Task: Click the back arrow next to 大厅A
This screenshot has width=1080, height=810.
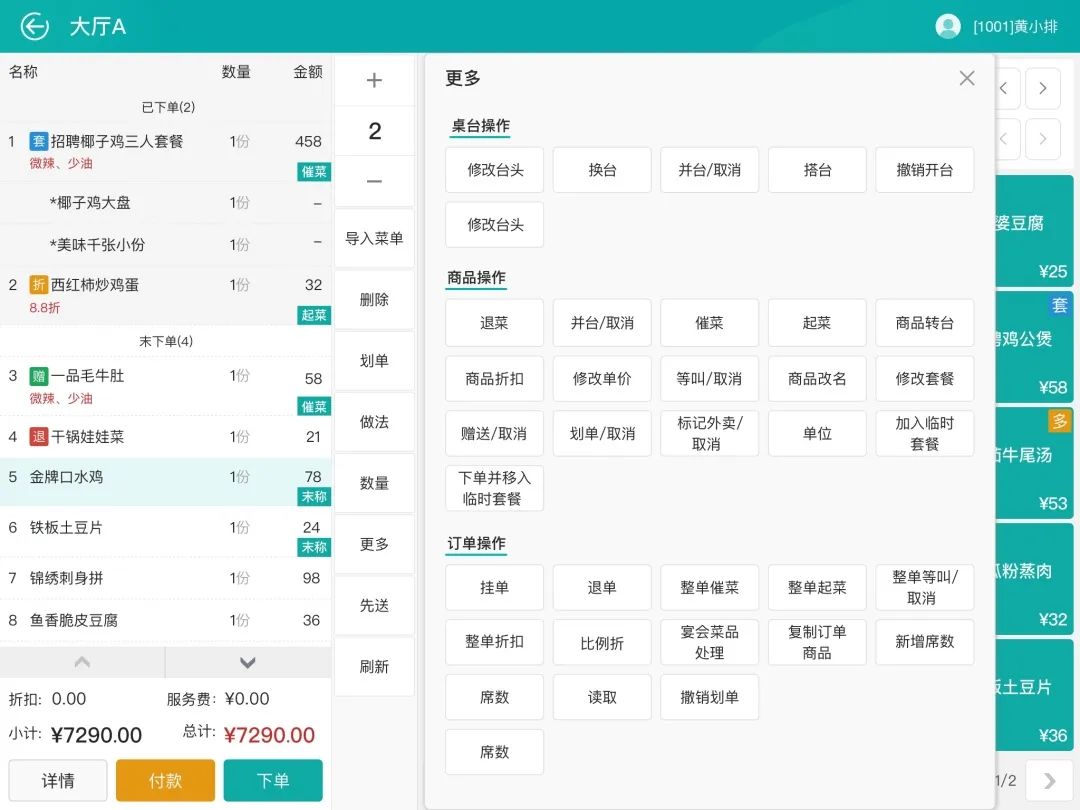Action: click(35, 27)
